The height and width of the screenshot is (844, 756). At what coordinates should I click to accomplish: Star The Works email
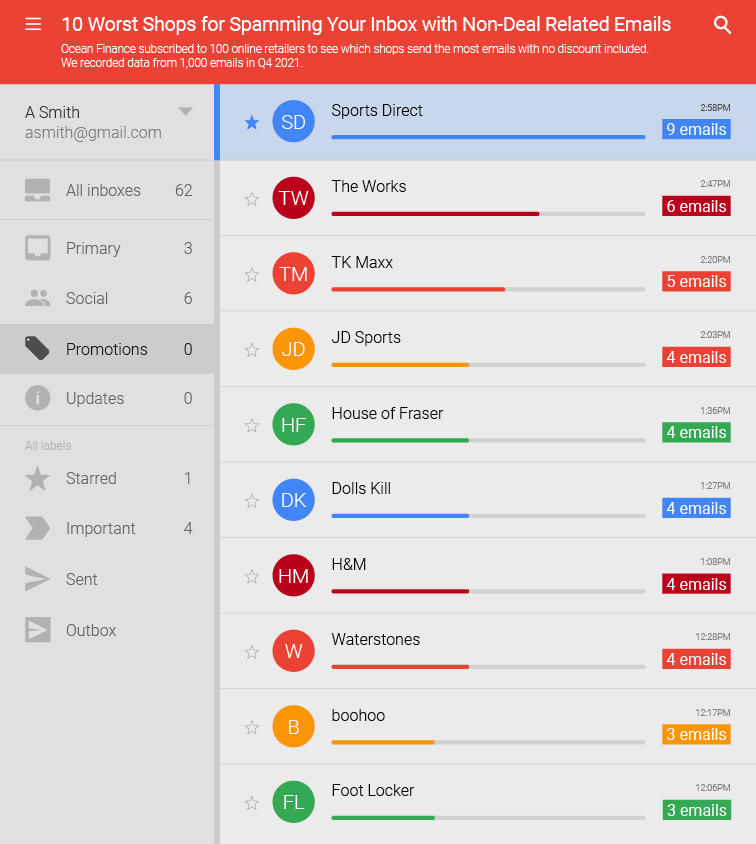pyautogui.click(x=252, y=199)
